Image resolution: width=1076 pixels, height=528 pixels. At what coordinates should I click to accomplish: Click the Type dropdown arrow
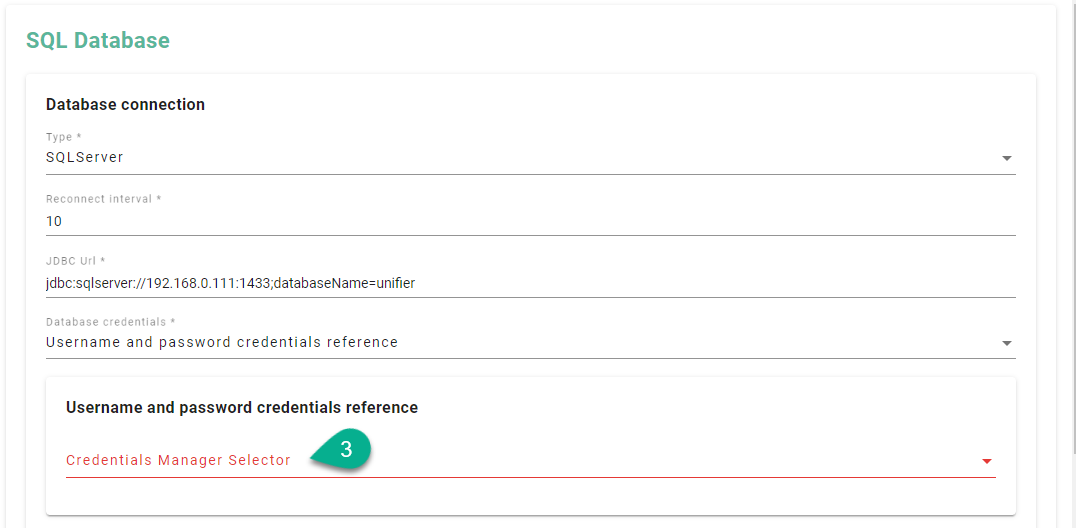[x=1006, y=158]
